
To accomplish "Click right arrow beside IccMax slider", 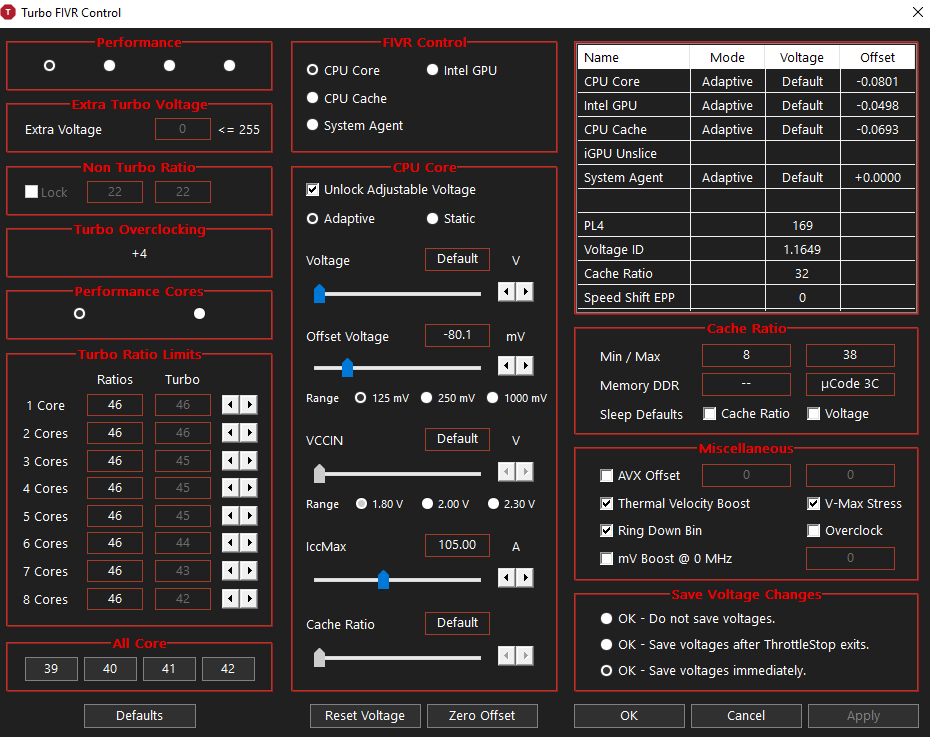I will (x=525, y=578).
